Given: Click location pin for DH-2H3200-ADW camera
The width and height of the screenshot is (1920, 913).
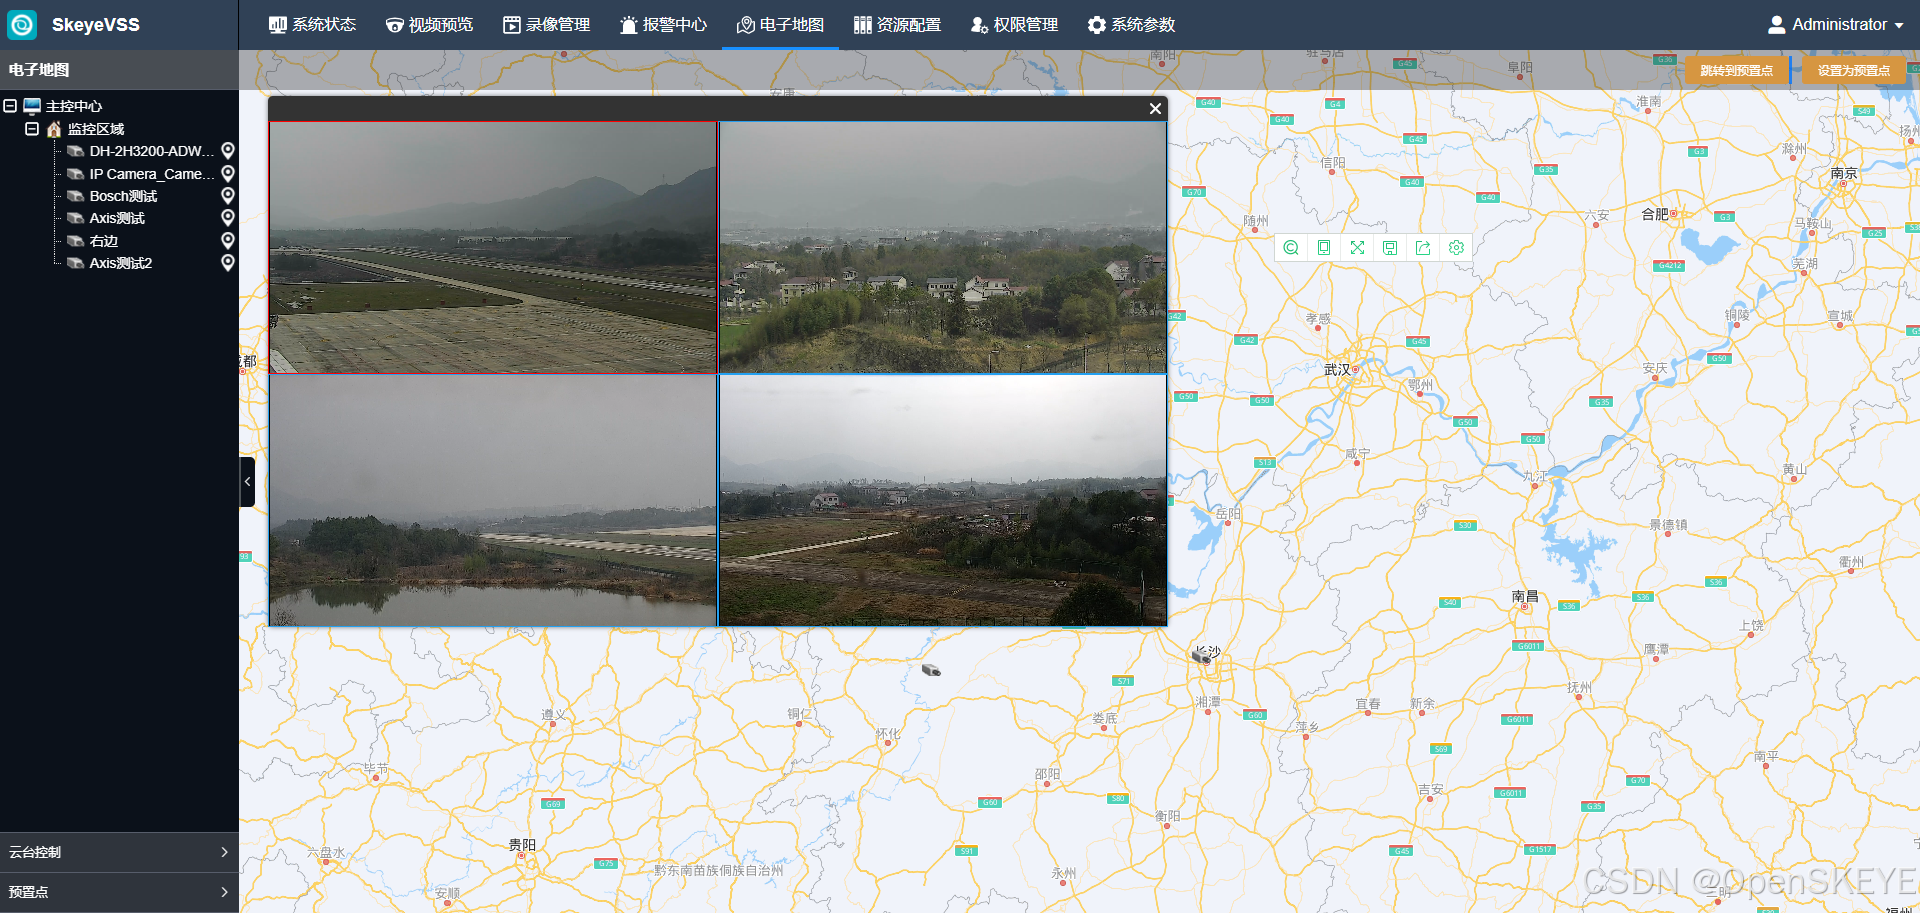Looking at the screenshot, I should [x=228, y=151].
